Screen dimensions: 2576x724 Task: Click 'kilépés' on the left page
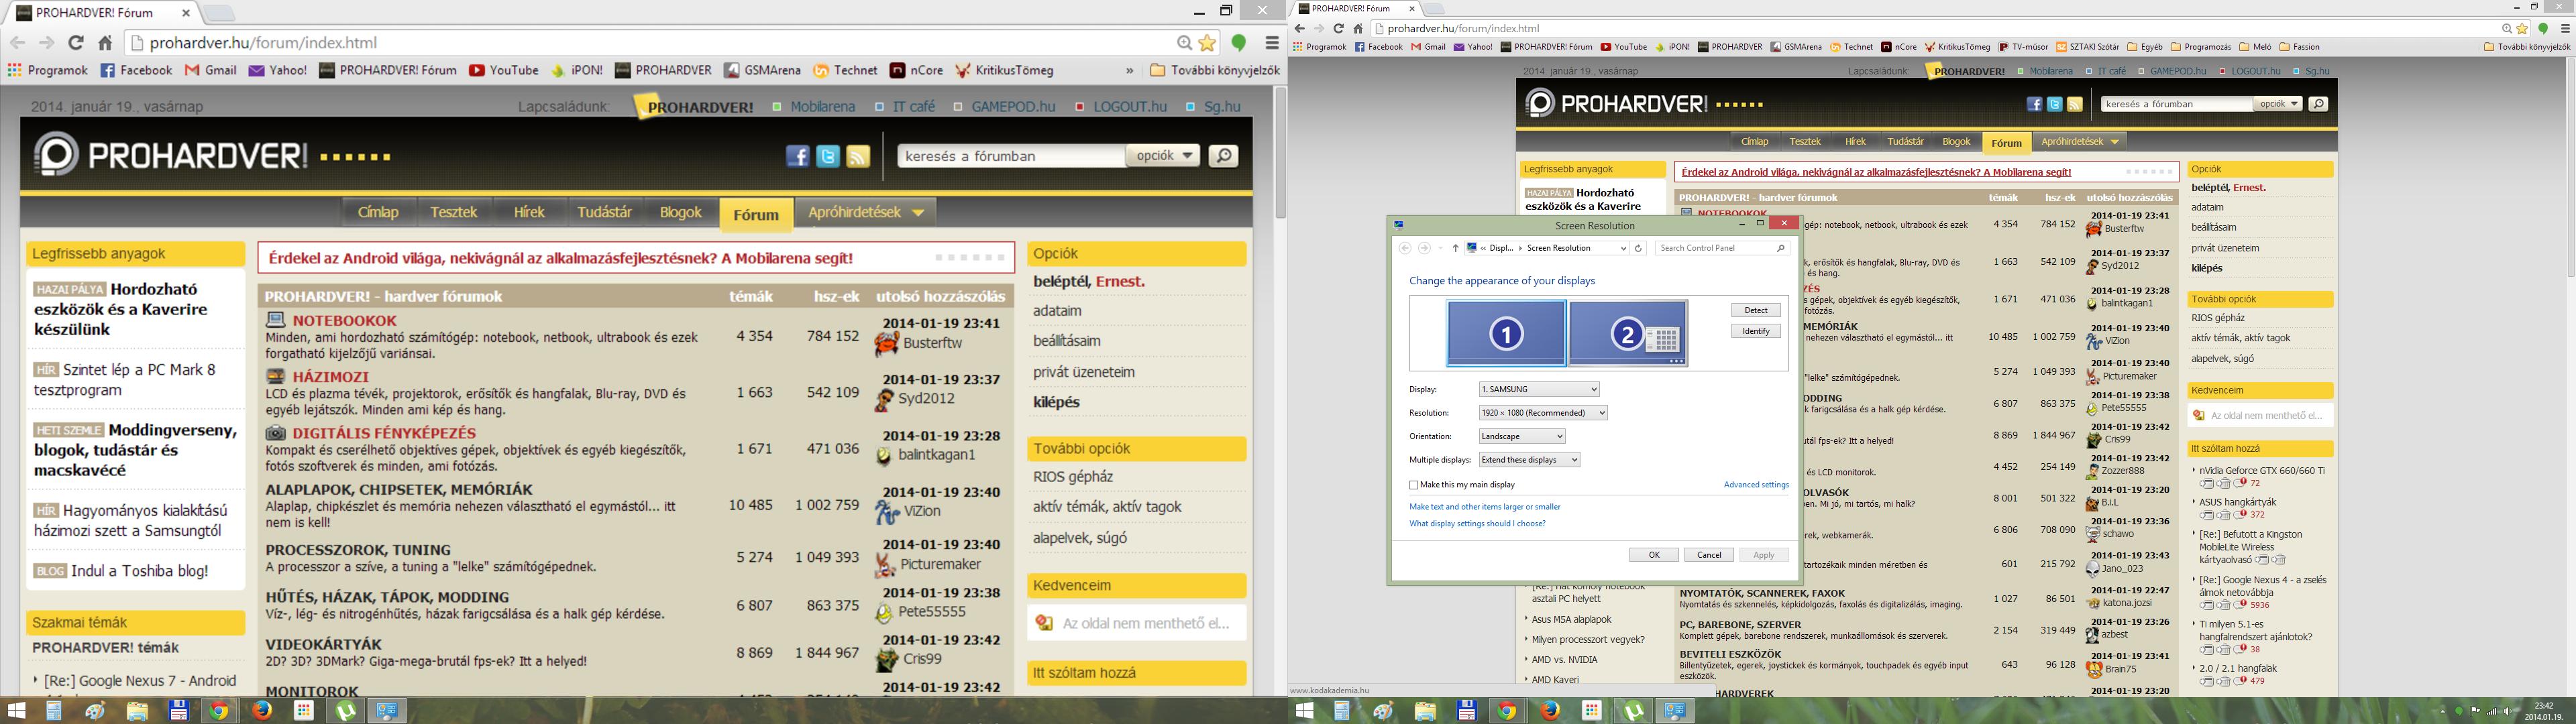click(1056, 402)
